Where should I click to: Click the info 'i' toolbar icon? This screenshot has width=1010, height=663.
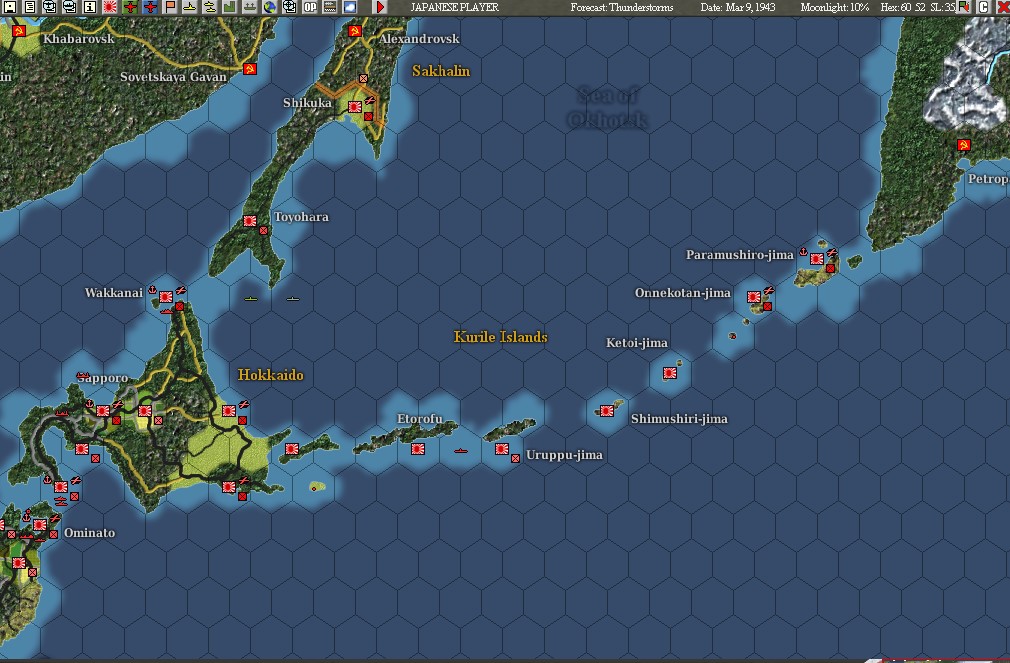coord(90,7)
